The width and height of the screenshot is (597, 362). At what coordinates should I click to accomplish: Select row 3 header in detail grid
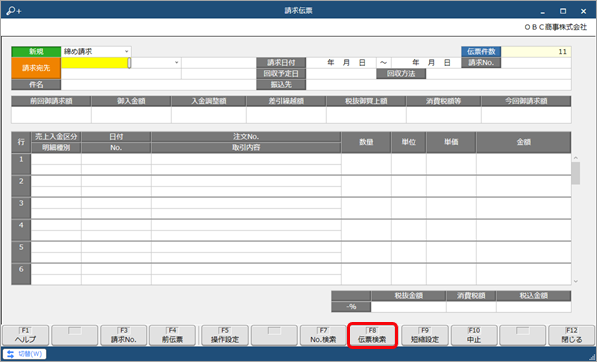tap(21, 208)
